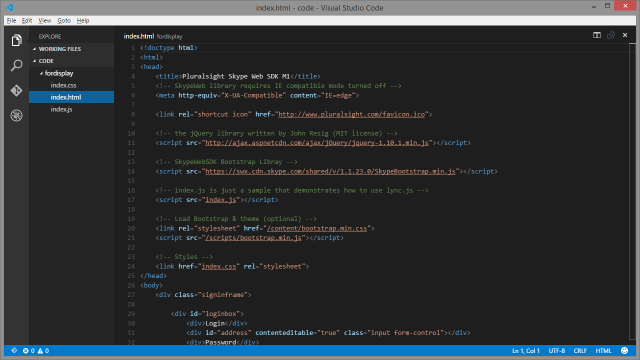Follow the SkypeBootstrap.min.js URL link

click(x=330, y=171)
